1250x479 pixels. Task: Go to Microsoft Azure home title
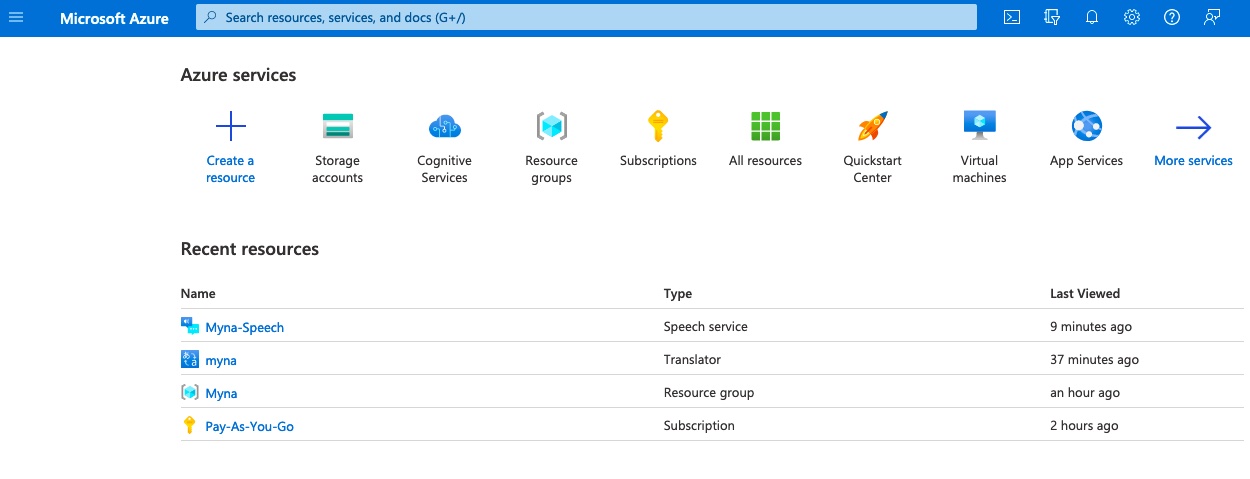[114, 18]
